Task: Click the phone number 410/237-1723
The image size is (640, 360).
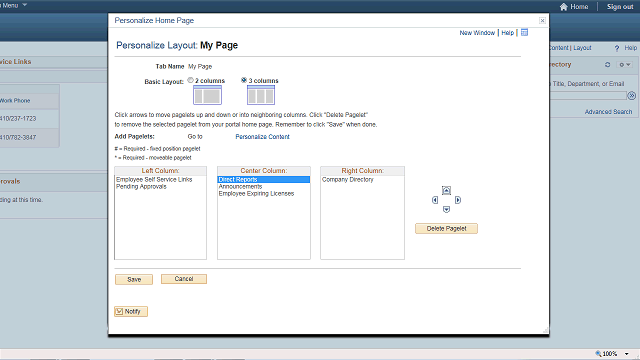Action: tap(18, 118)
